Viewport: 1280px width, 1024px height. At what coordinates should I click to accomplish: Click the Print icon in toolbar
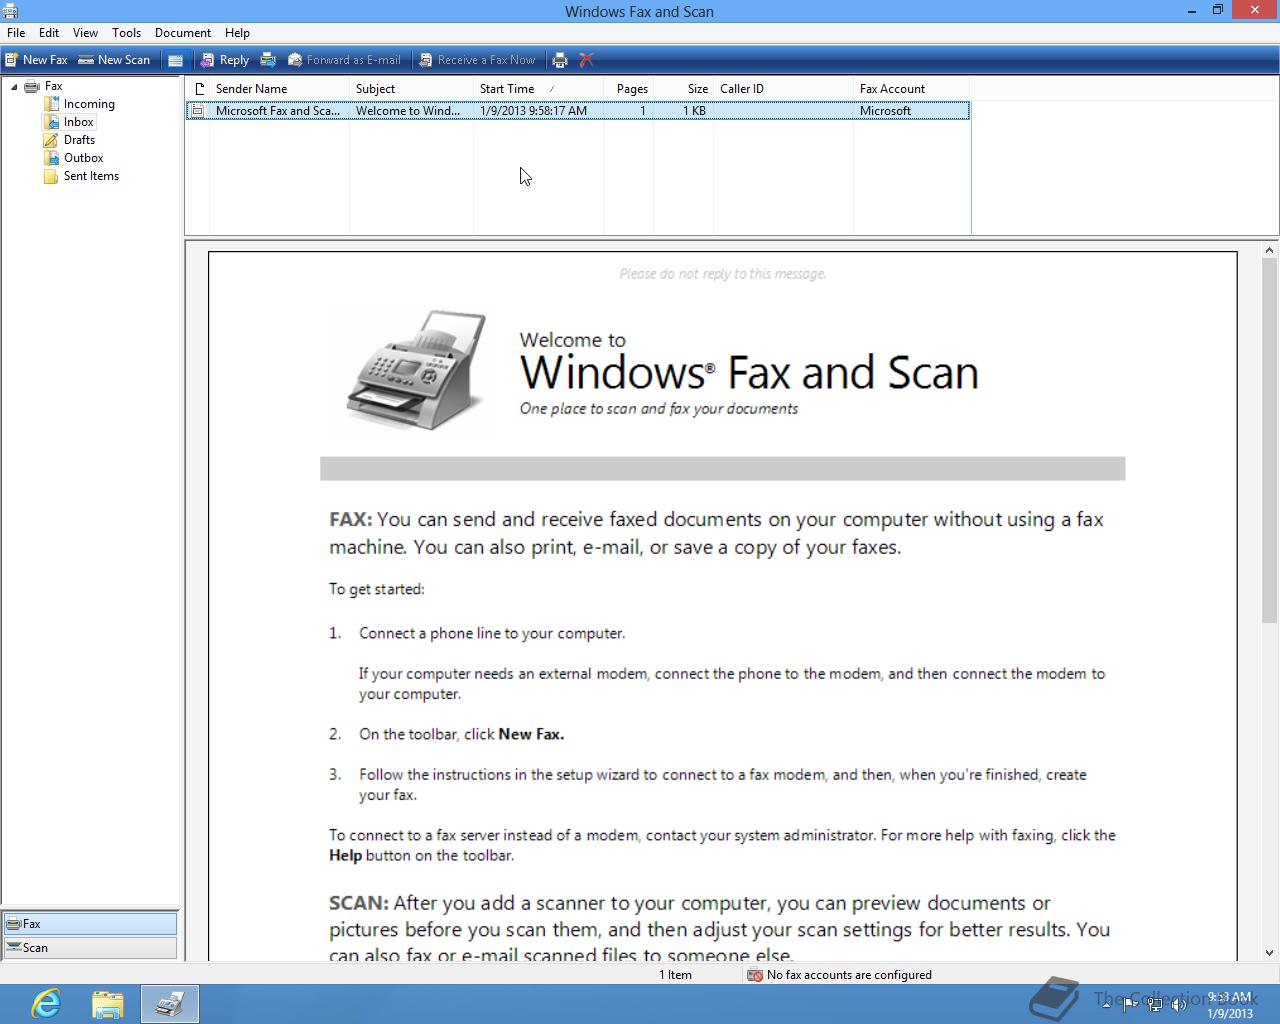[x=560, y=60]
